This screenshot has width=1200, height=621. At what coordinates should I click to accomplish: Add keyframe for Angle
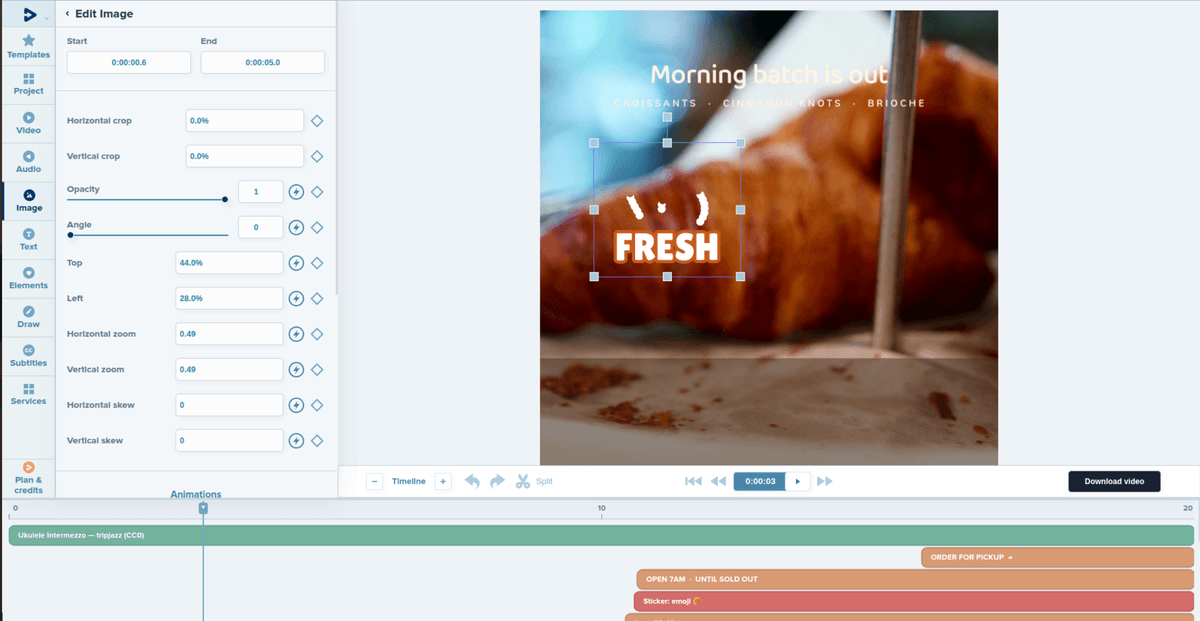(317, 227)
